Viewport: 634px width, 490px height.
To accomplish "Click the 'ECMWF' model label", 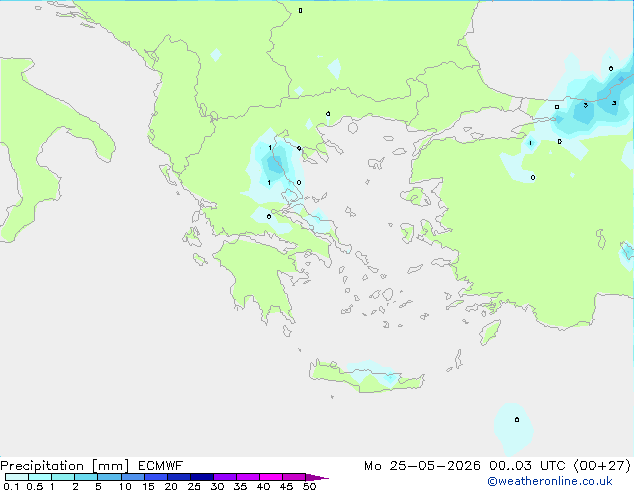I will [x=161, y=466].
